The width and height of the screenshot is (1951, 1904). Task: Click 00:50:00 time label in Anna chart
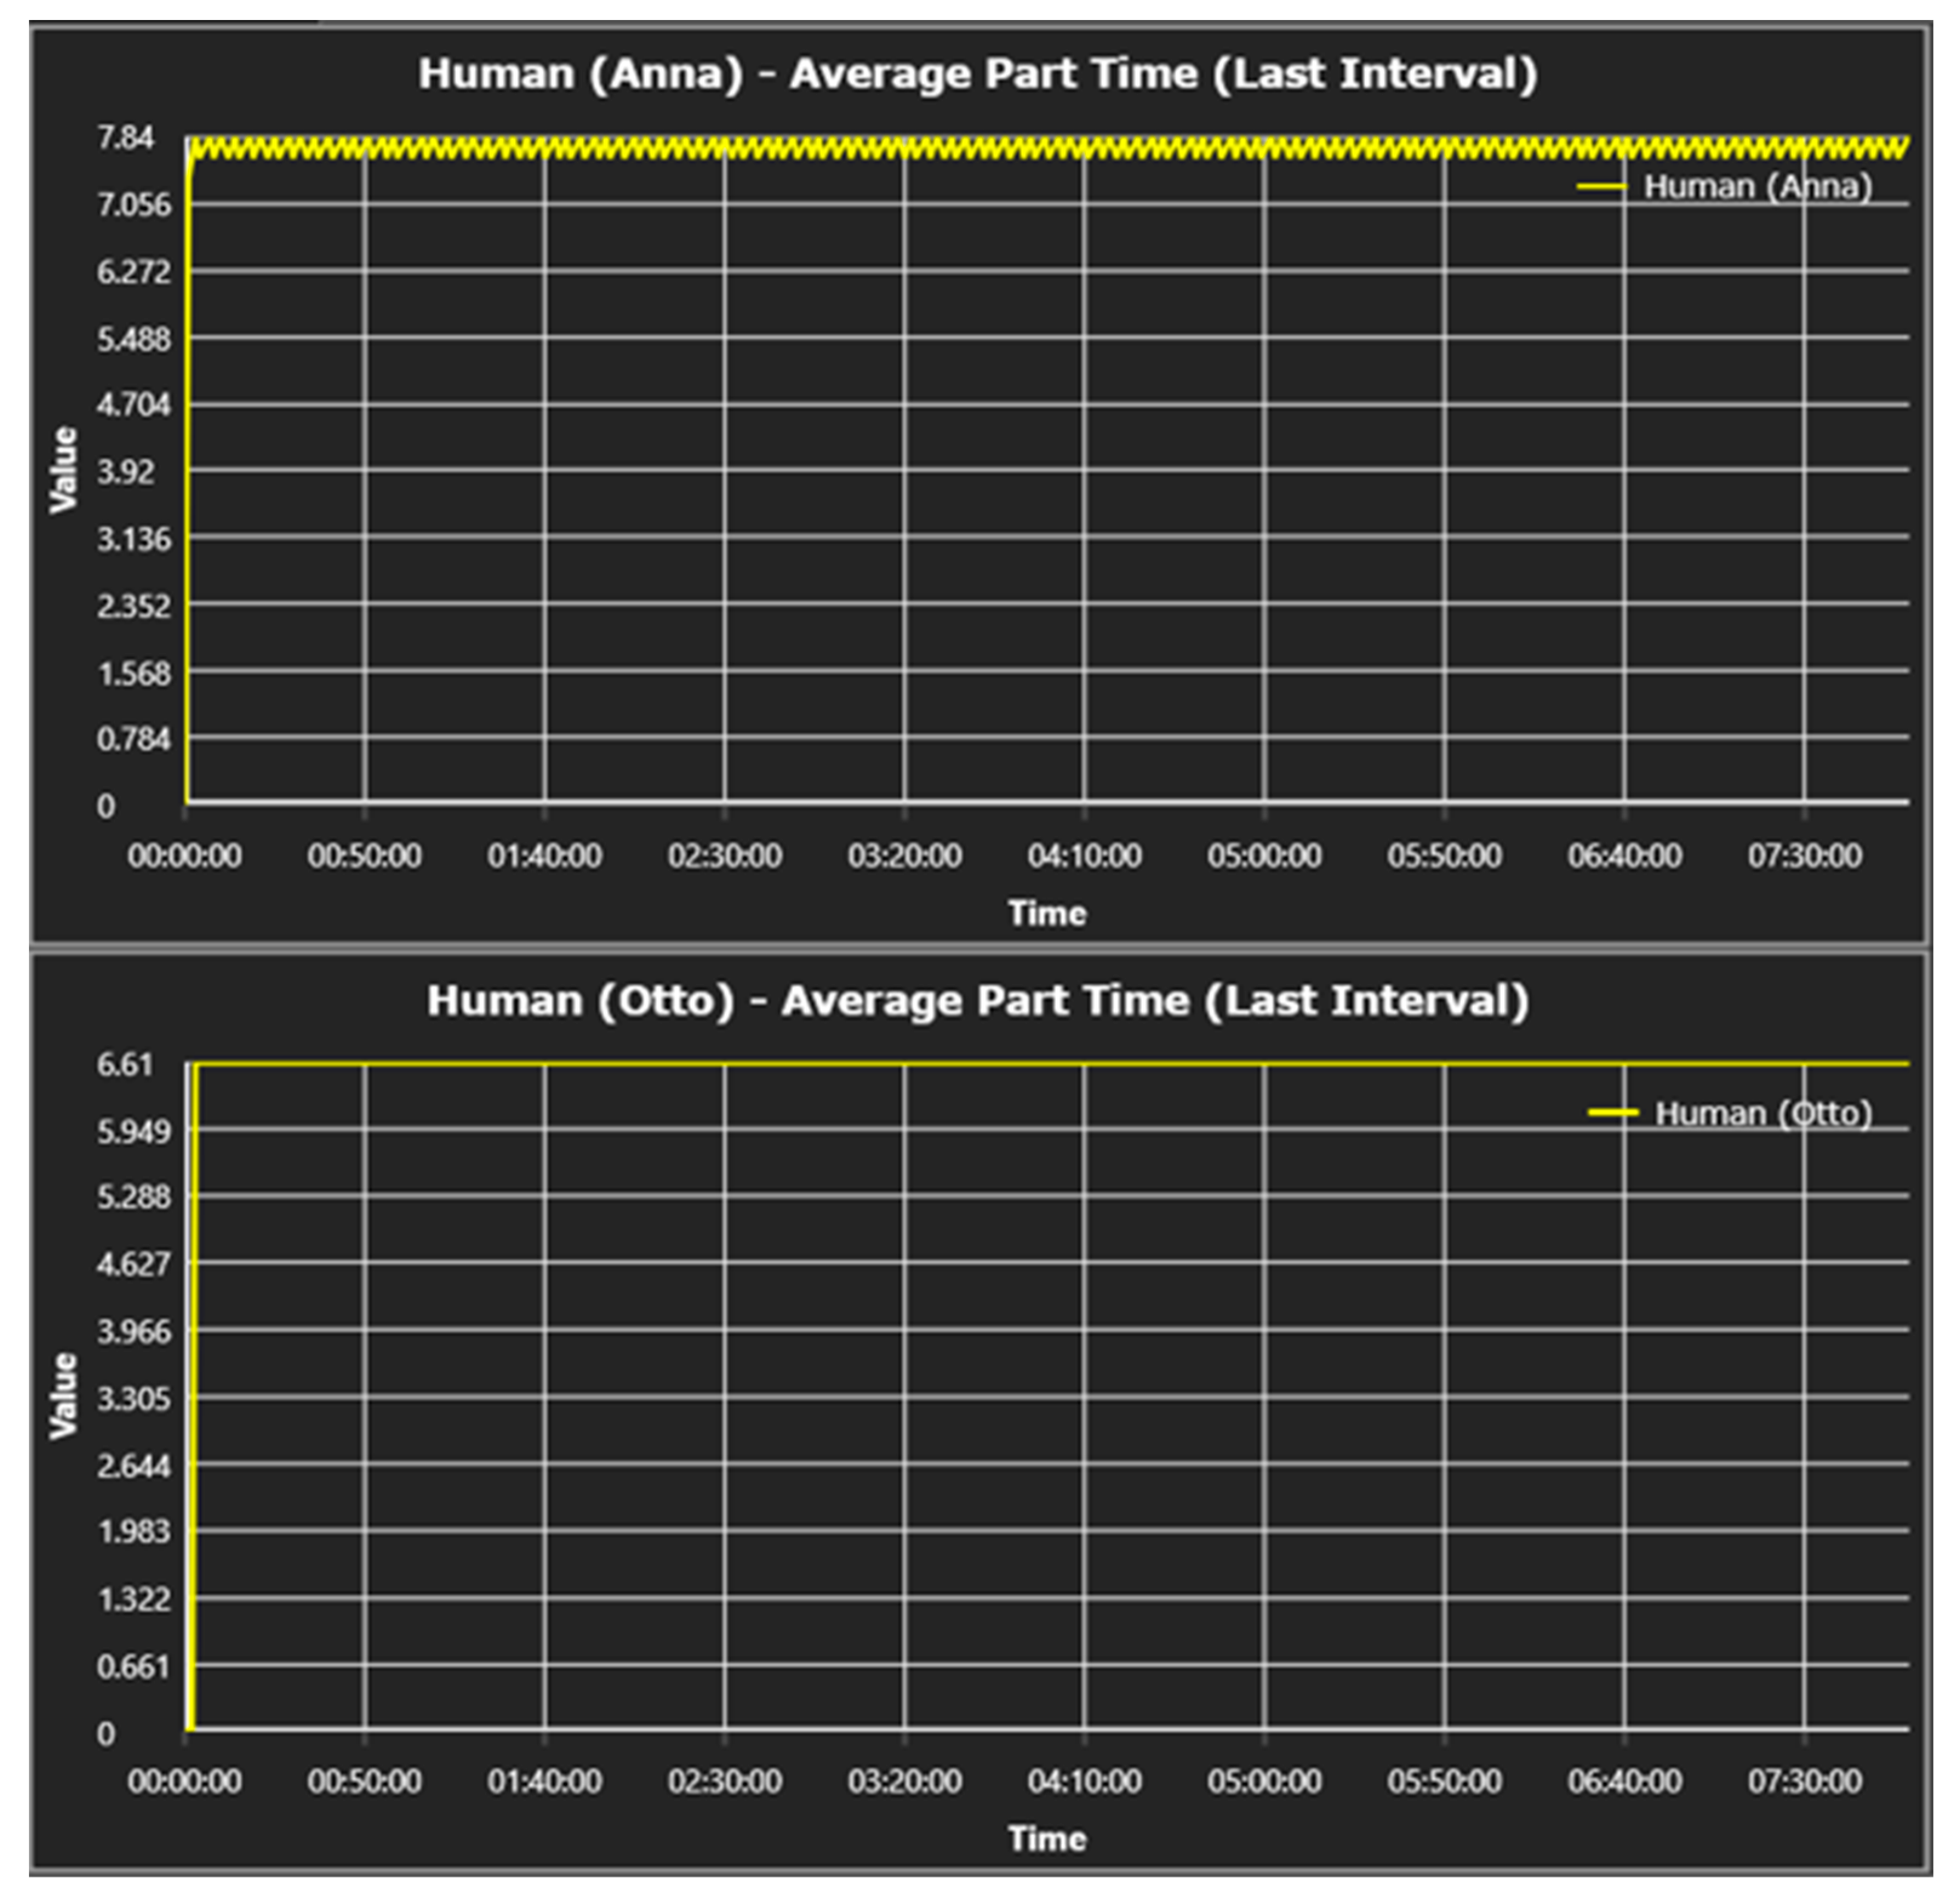(x=364, y=856)
